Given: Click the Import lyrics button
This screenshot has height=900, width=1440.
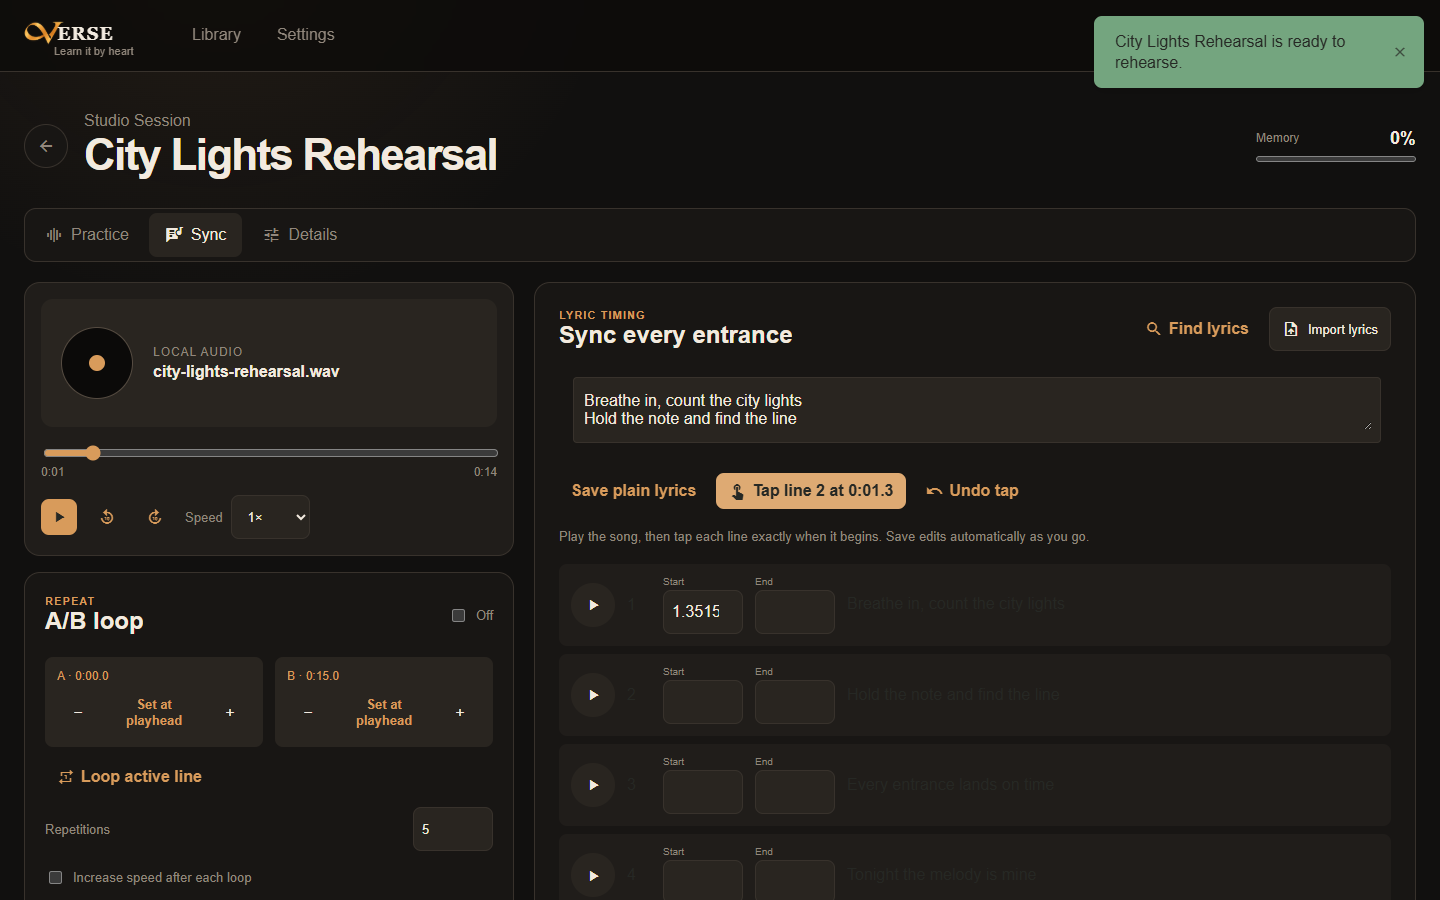Looking at the screenshot, I should click(1330, 329).
